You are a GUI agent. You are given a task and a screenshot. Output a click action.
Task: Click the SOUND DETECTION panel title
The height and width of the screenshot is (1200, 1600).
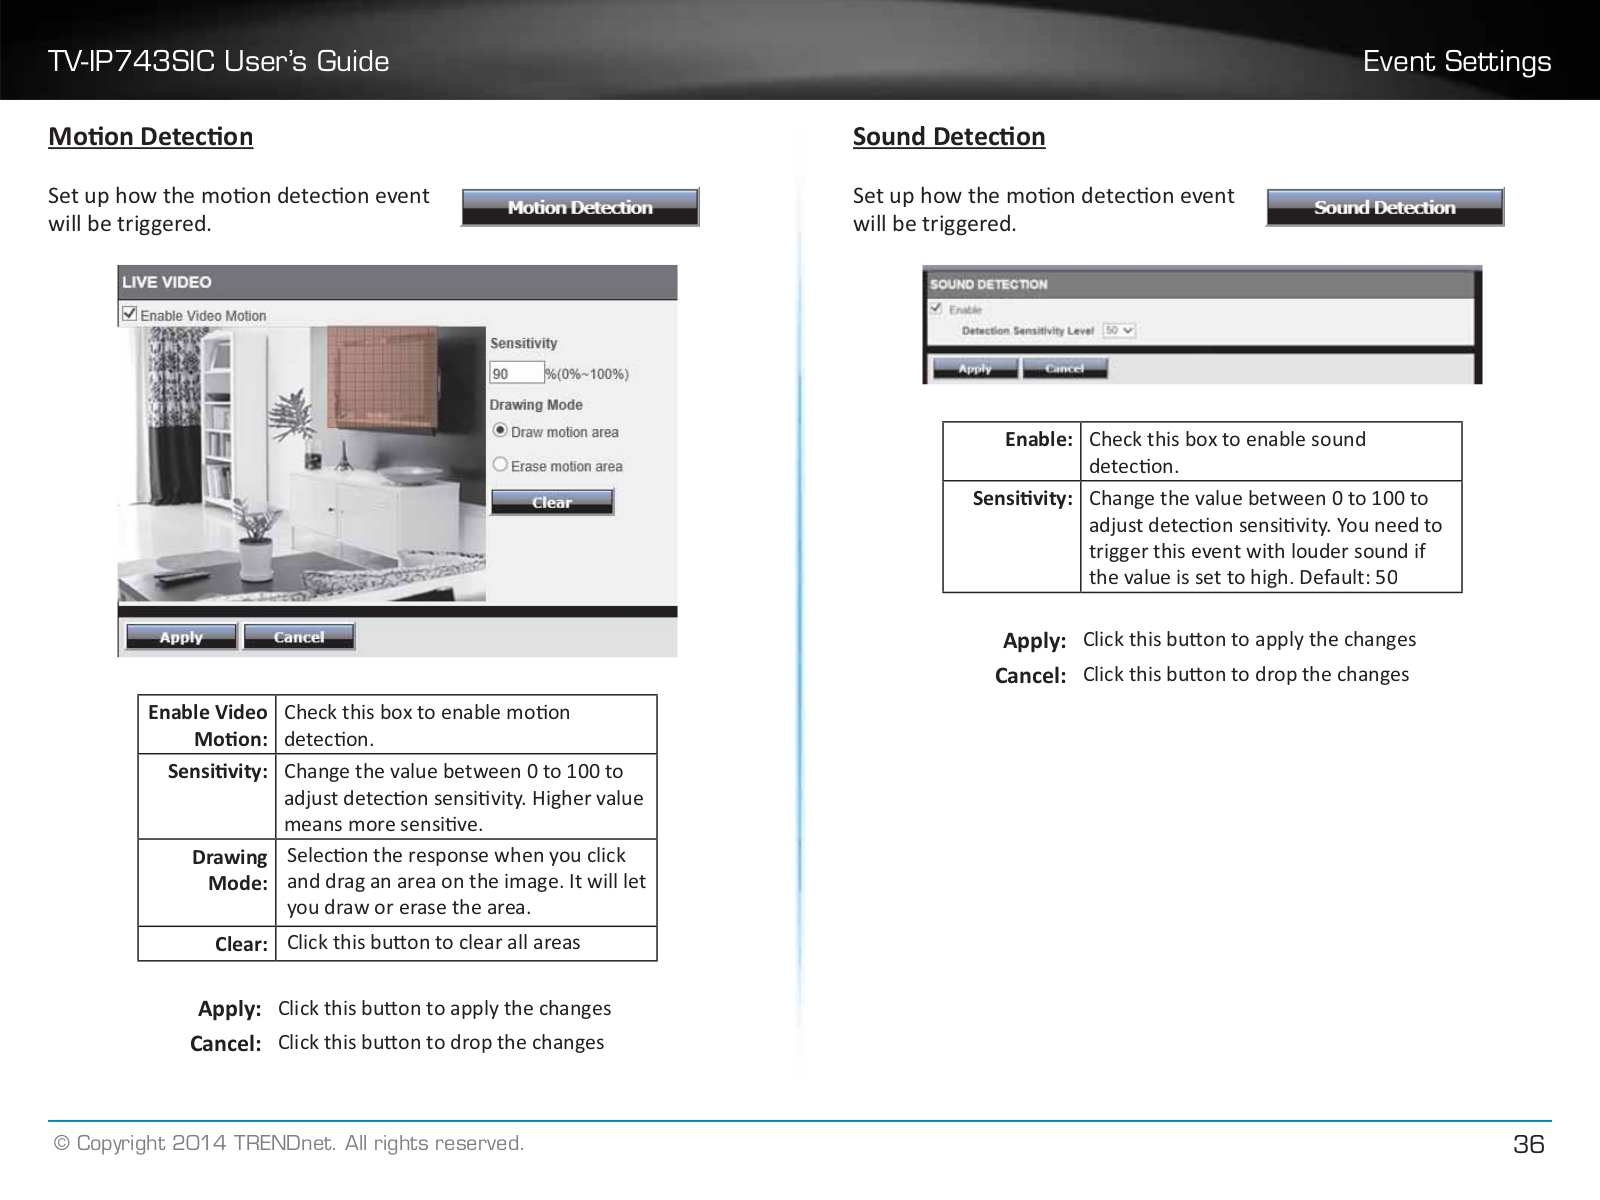(x=989, y=284)
